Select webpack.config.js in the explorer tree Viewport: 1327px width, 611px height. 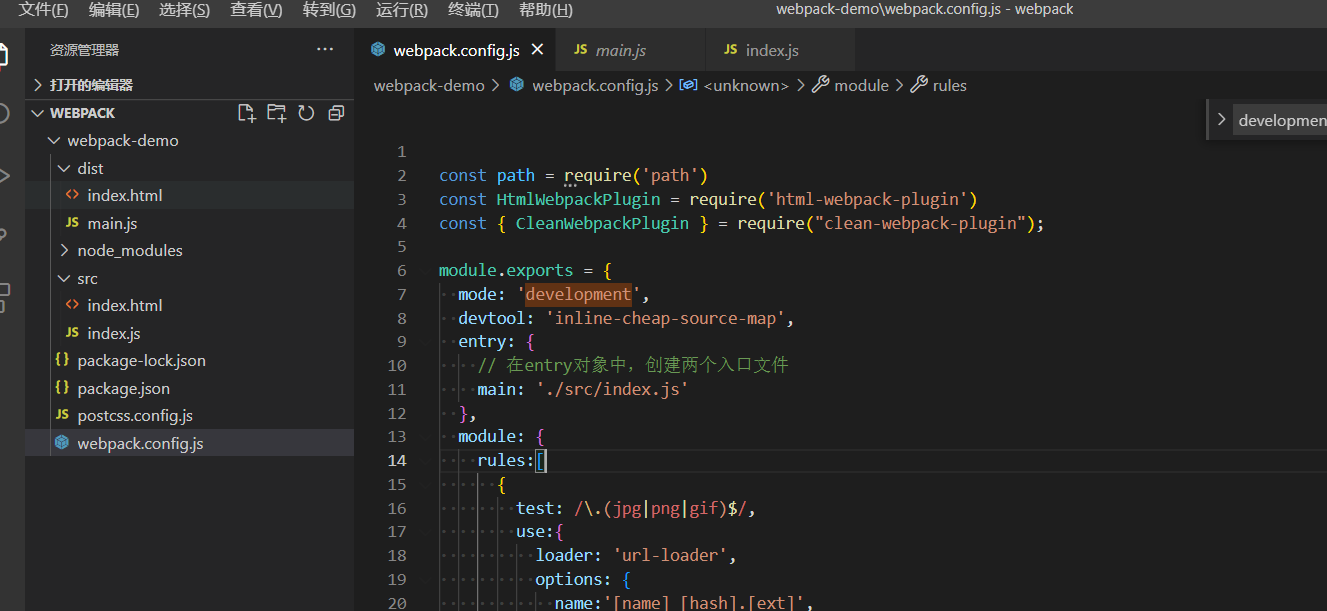click(x=190, y=443)
